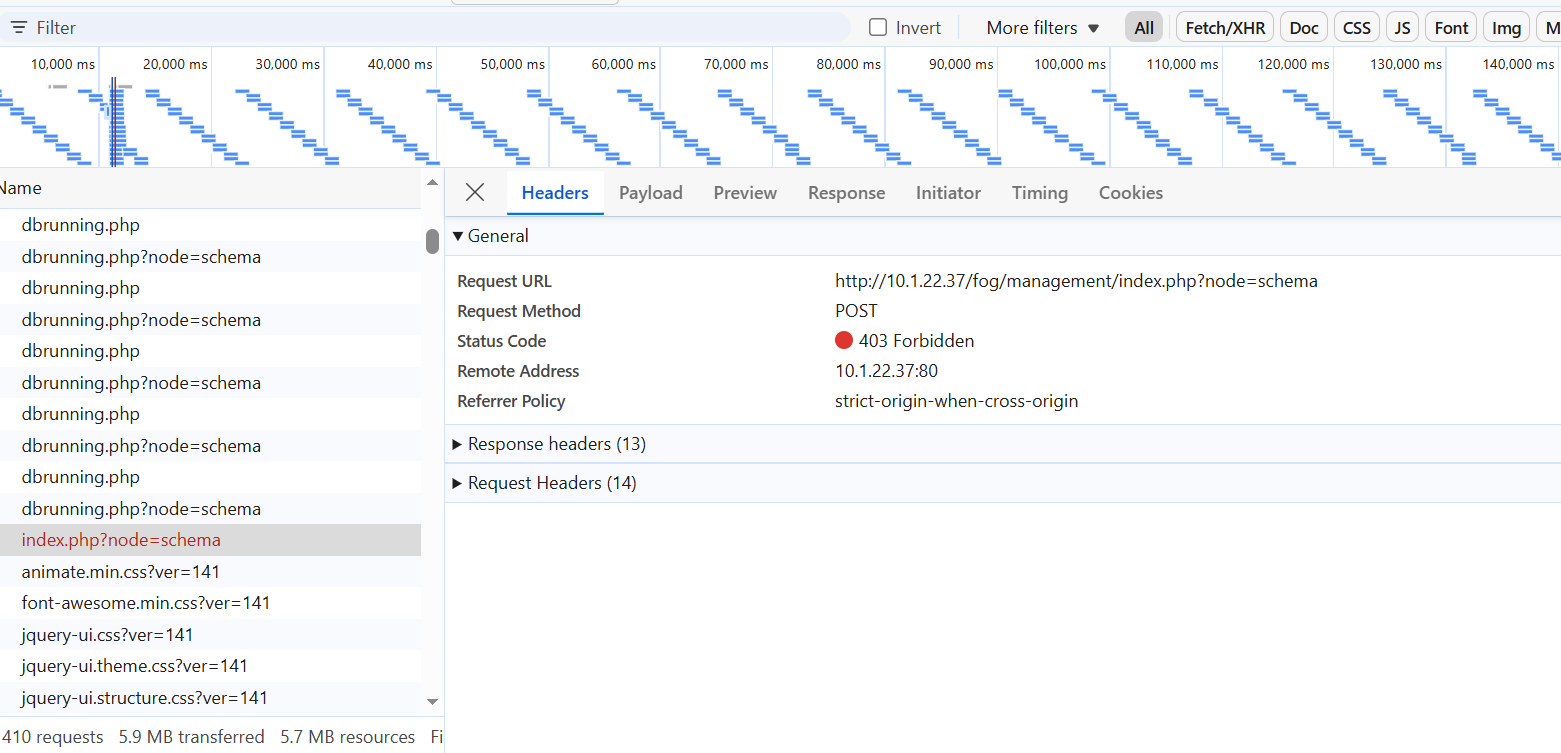Click the Request URL value text
The height and width of the screenshot is (753, 1561).
tap(1076, 281)
